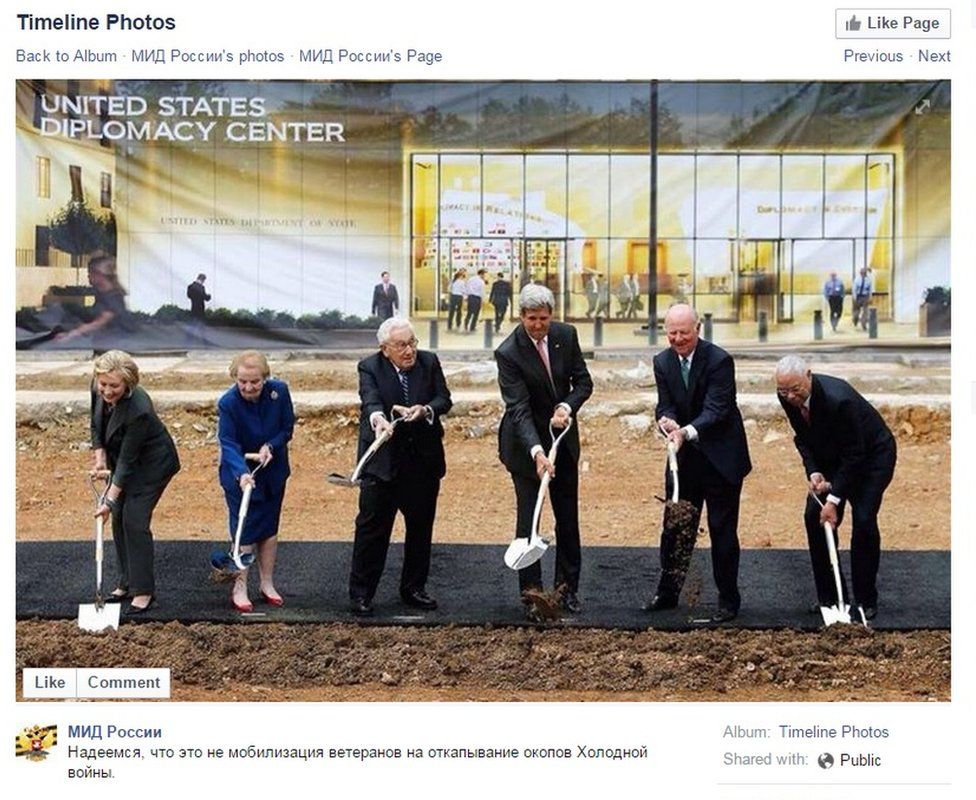976x800 pixels.
Task: Click the fullscreen expand icon on photo
Action: click(x=922, y=107)
